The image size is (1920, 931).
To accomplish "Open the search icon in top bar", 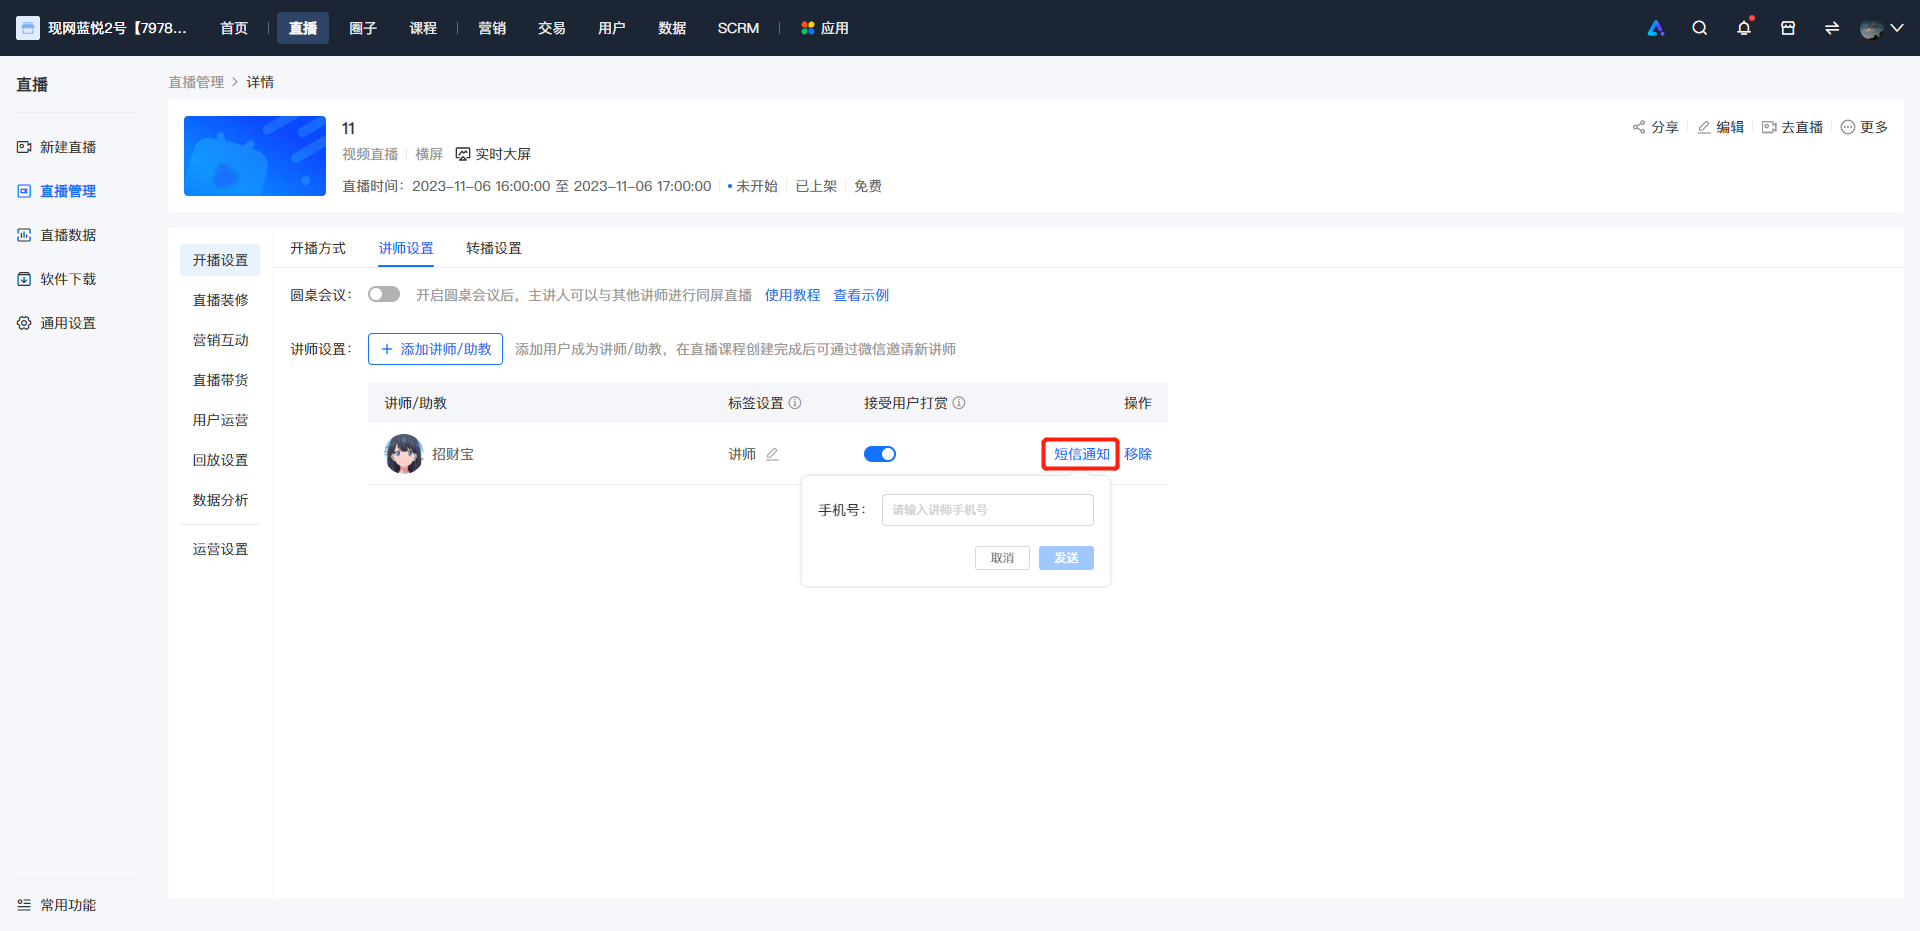I will (1699, 28).
